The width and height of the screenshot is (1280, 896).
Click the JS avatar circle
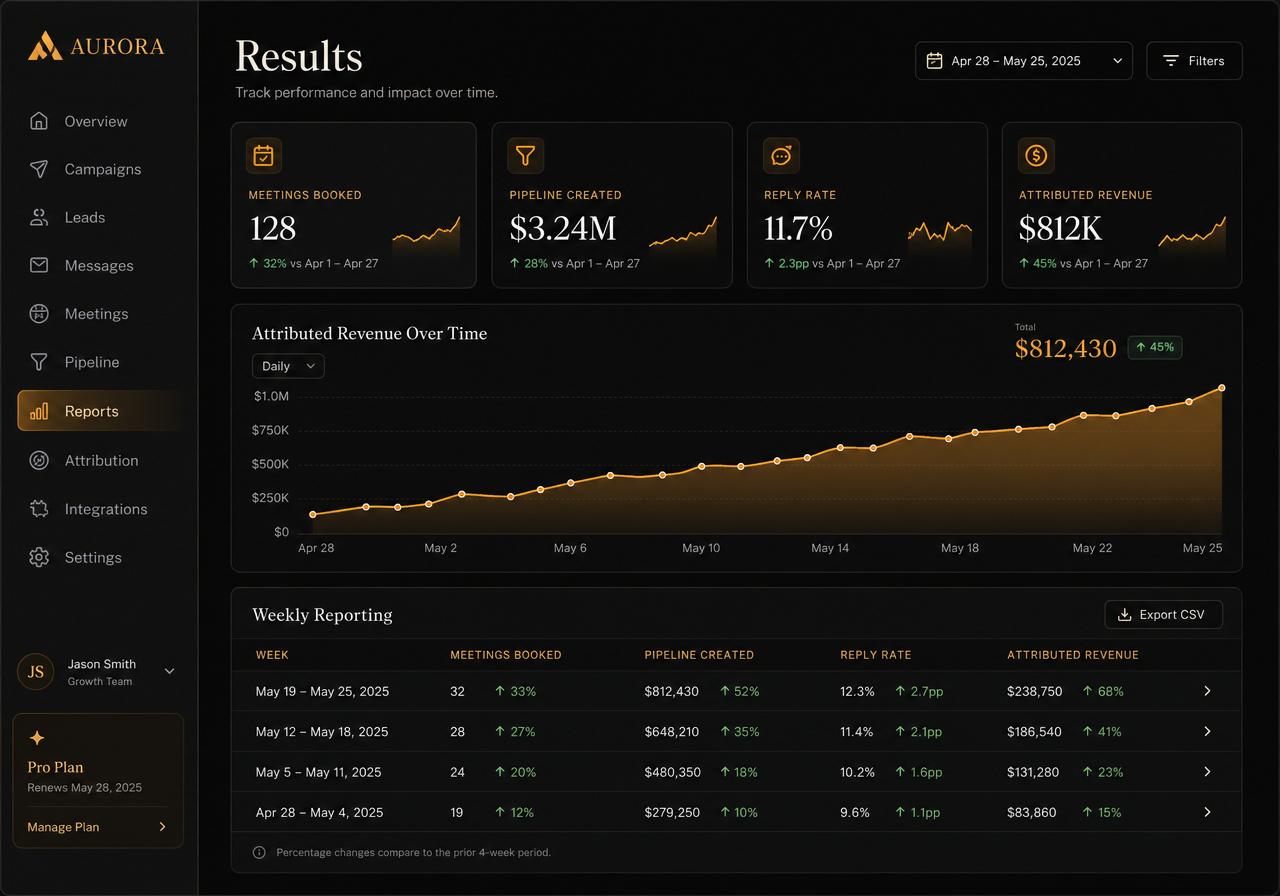[x=36, y=672]
